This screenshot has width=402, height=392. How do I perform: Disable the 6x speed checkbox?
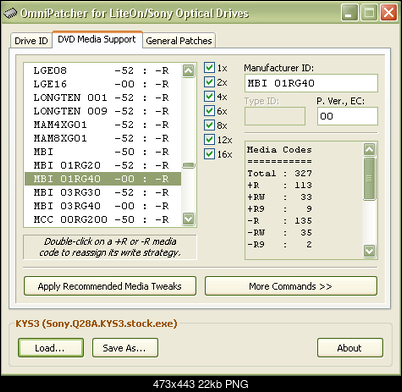[209, 111]
